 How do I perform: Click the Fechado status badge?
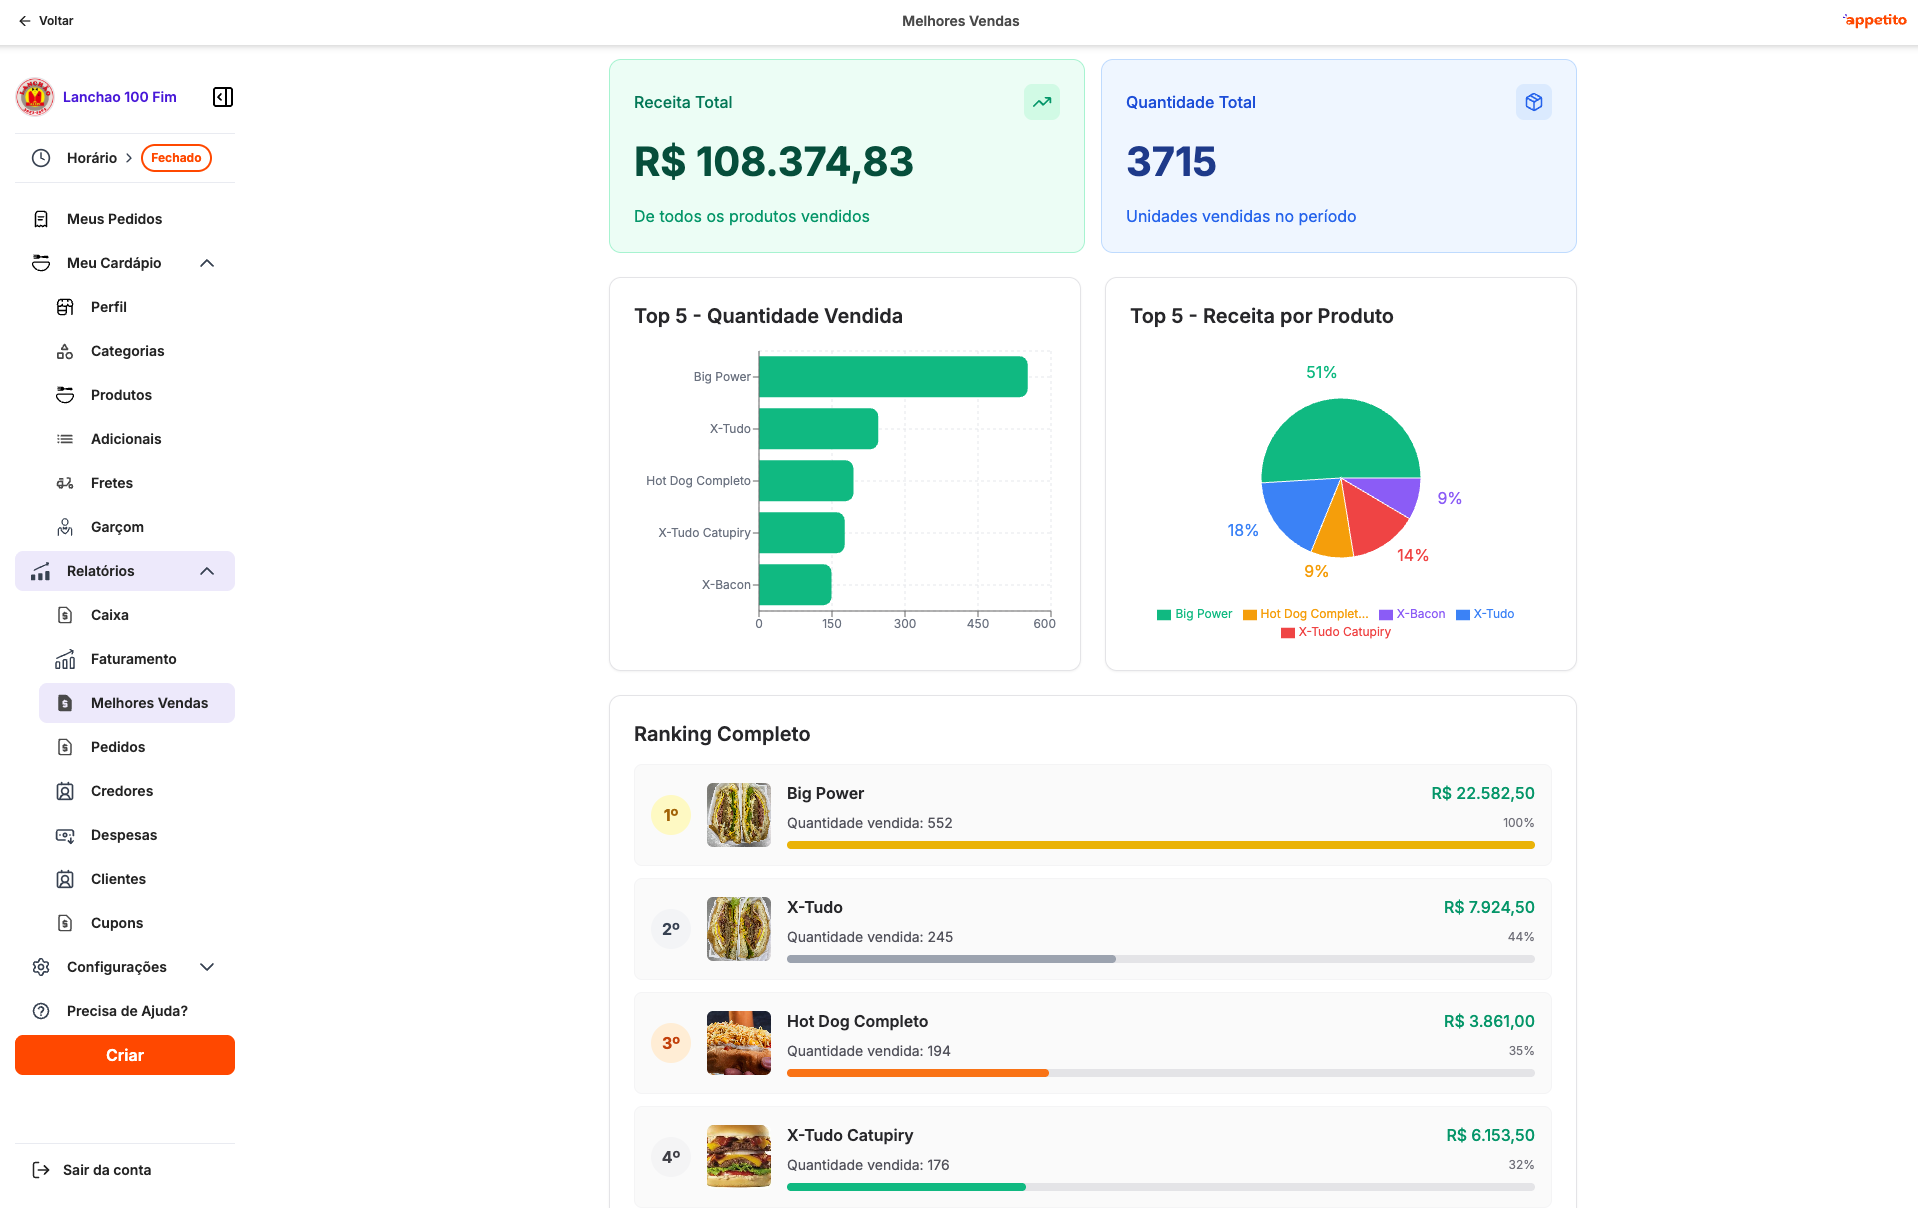tap(176, 158)
